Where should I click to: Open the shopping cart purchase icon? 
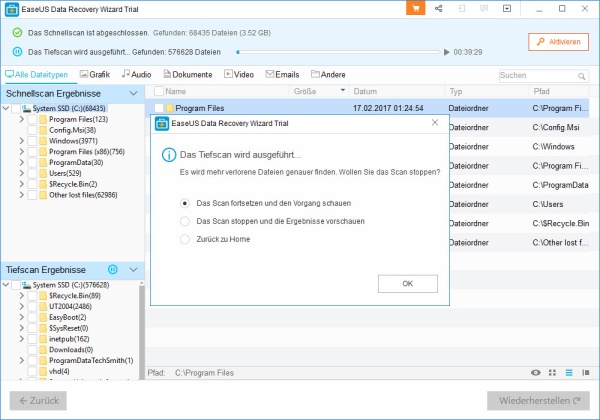coord(416,8)
